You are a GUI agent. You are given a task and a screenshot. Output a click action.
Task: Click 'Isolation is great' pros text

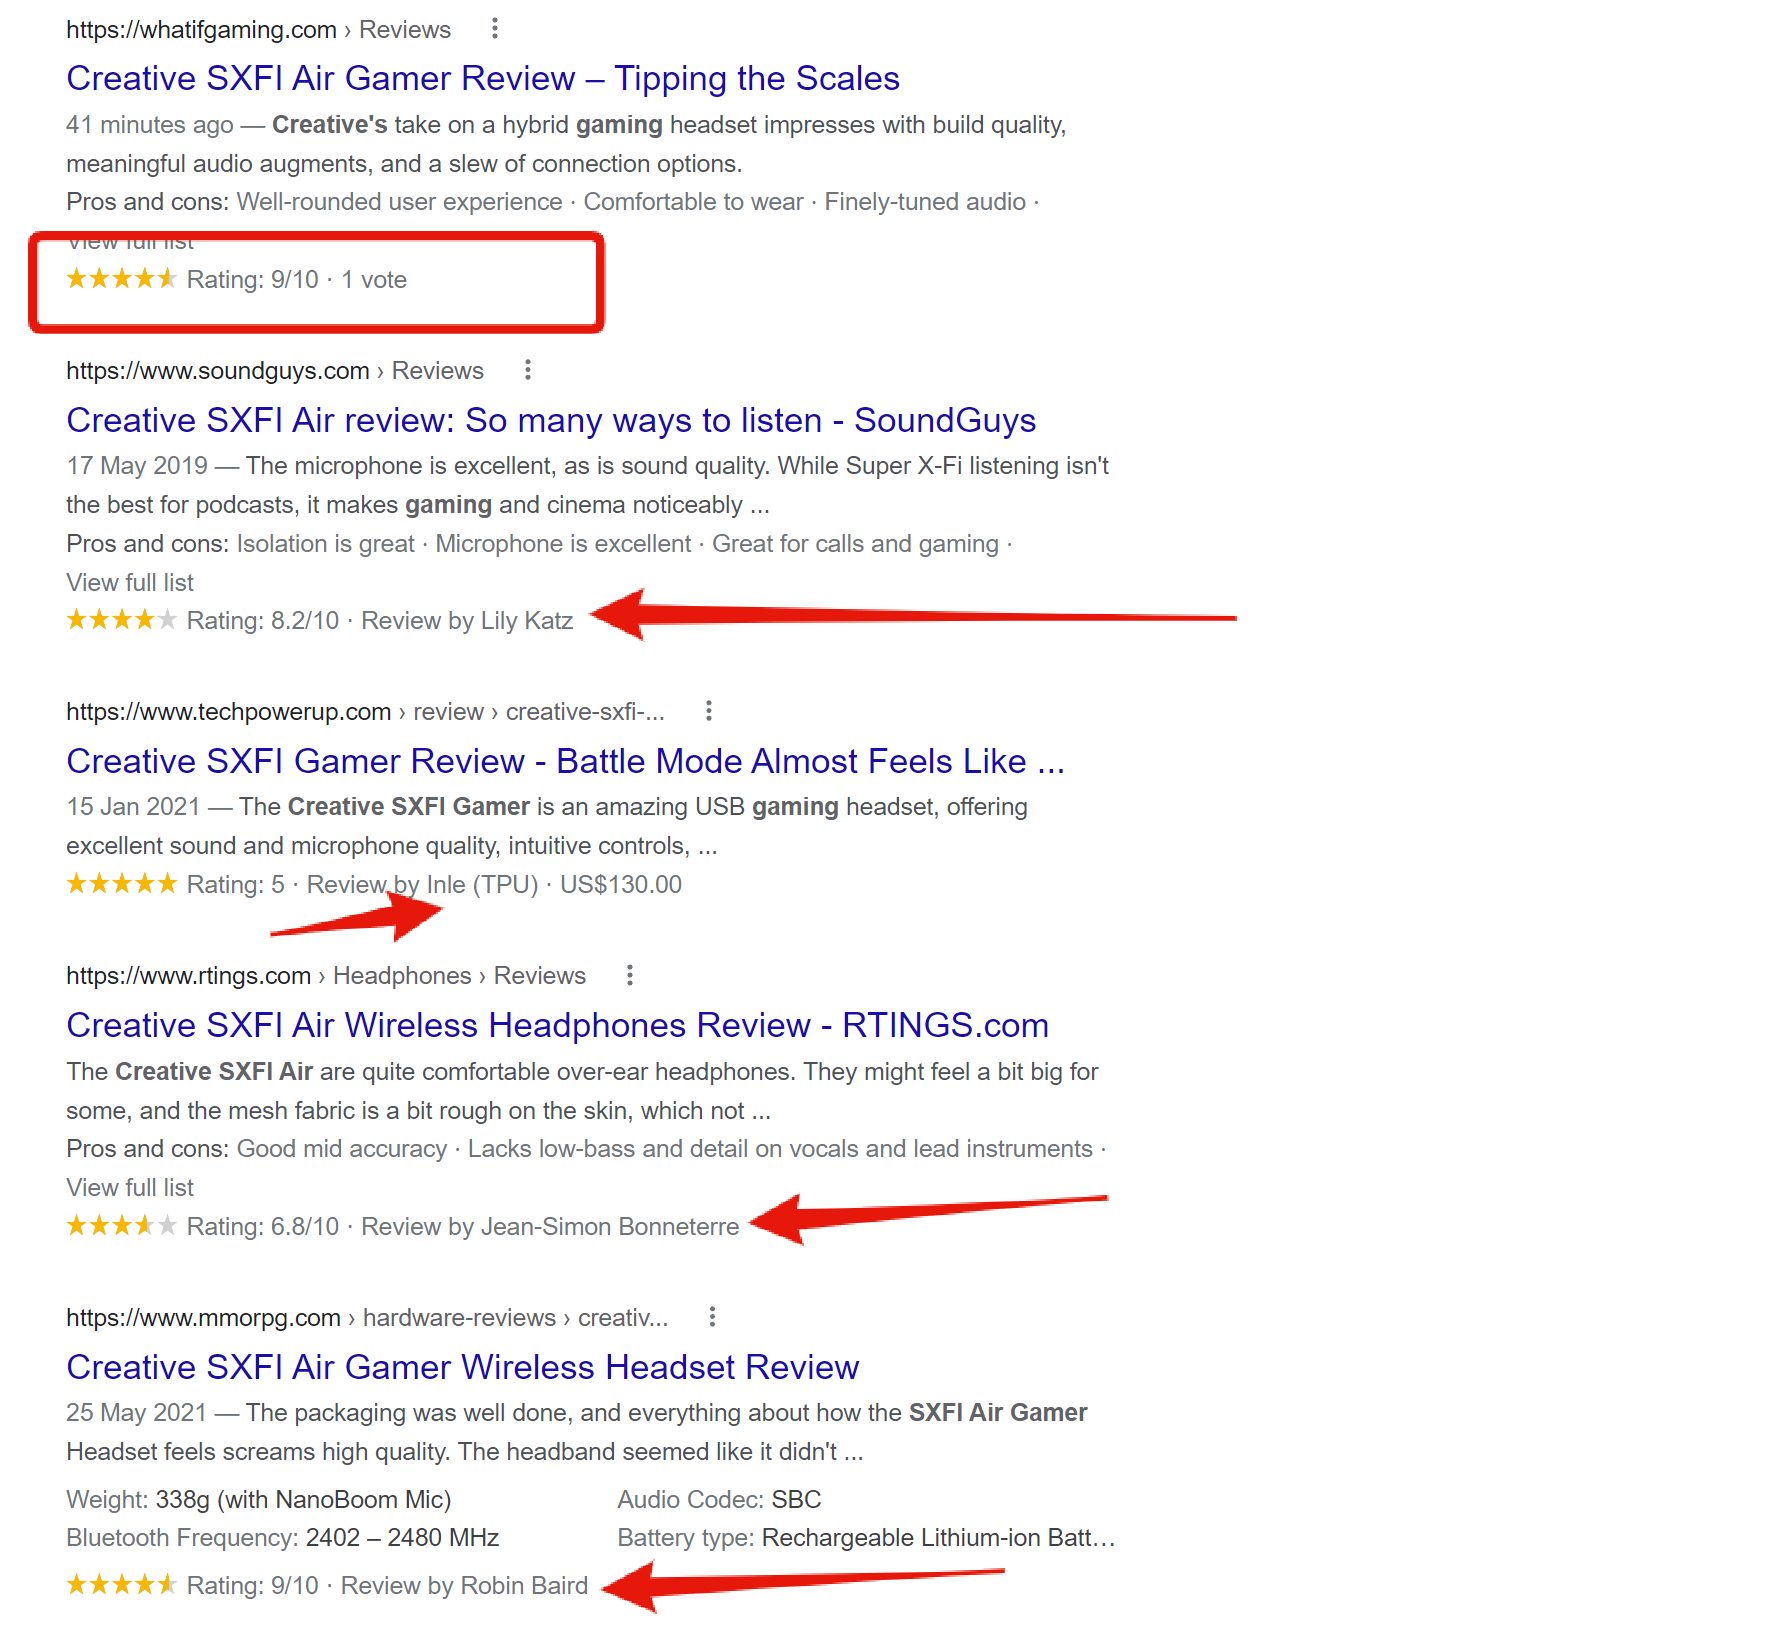click(x=325, y=544)
